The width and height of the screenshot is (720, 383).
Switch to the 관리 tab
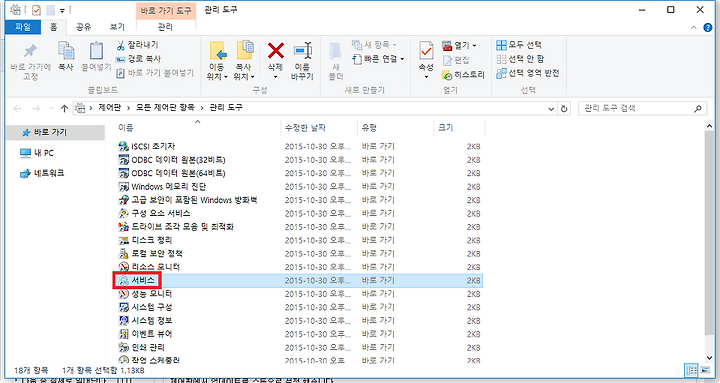tap(165, 27)
